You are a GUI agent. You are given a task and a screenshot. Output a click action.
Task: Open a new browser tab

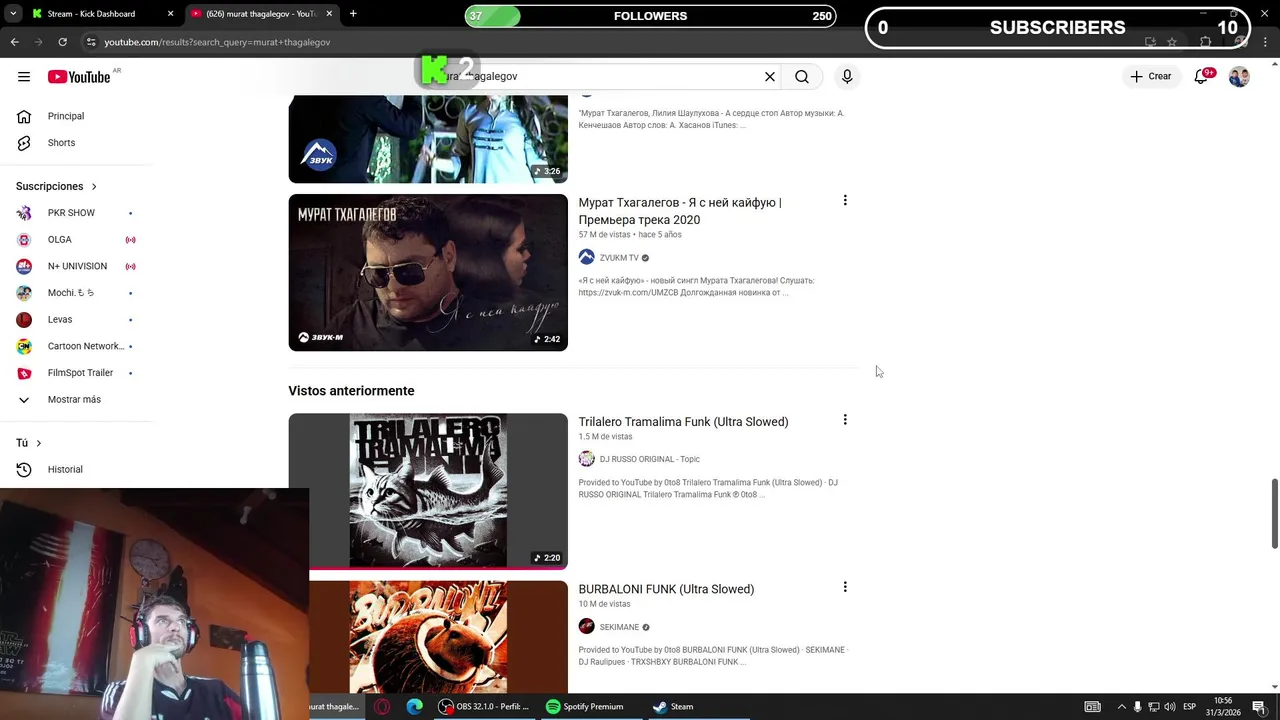pos(353,14)
